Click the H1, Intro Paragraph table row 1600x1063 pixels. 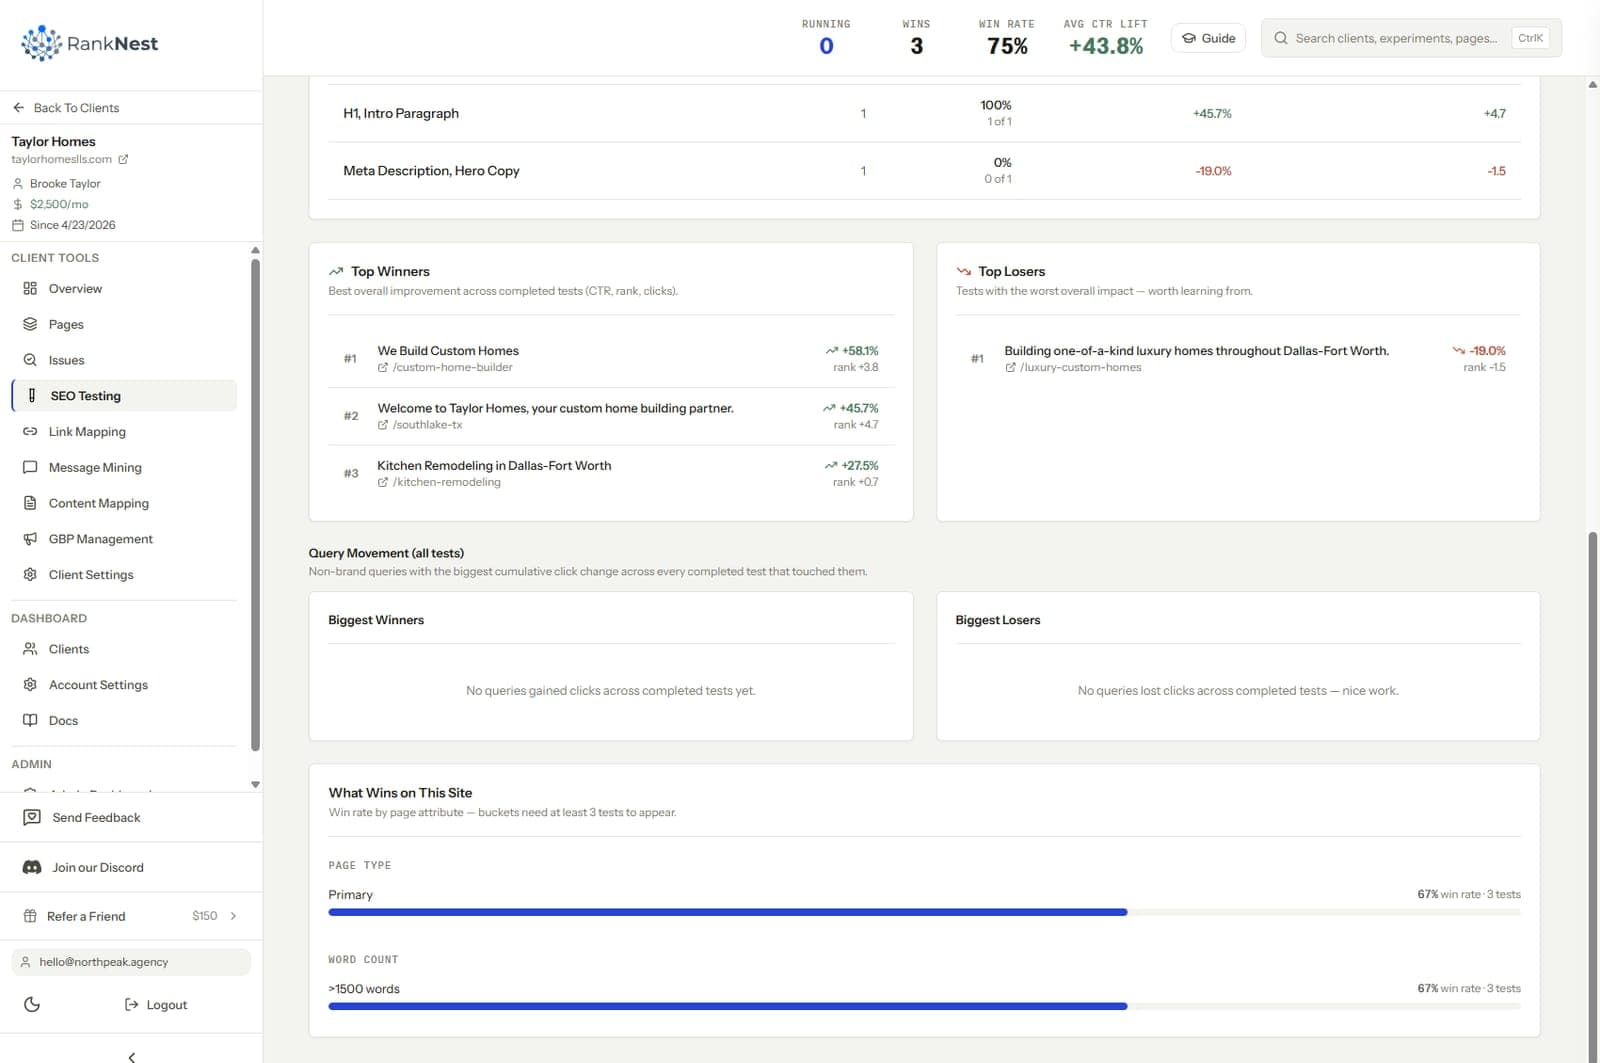click(x=924, y=113)
